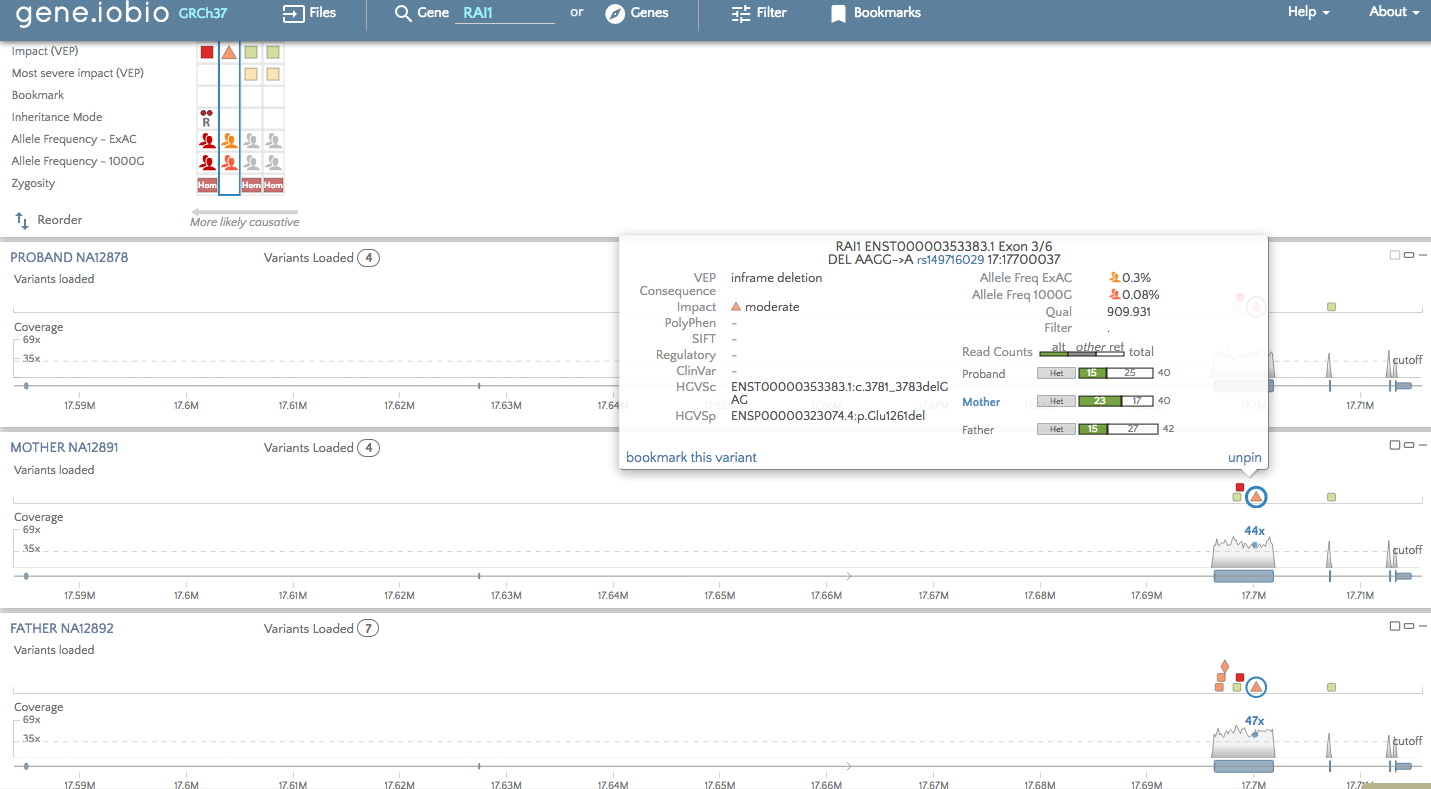Click the magnifier icon beside Gene
The width and height of the screenshot is (1431, 789).
click(403, 14)
